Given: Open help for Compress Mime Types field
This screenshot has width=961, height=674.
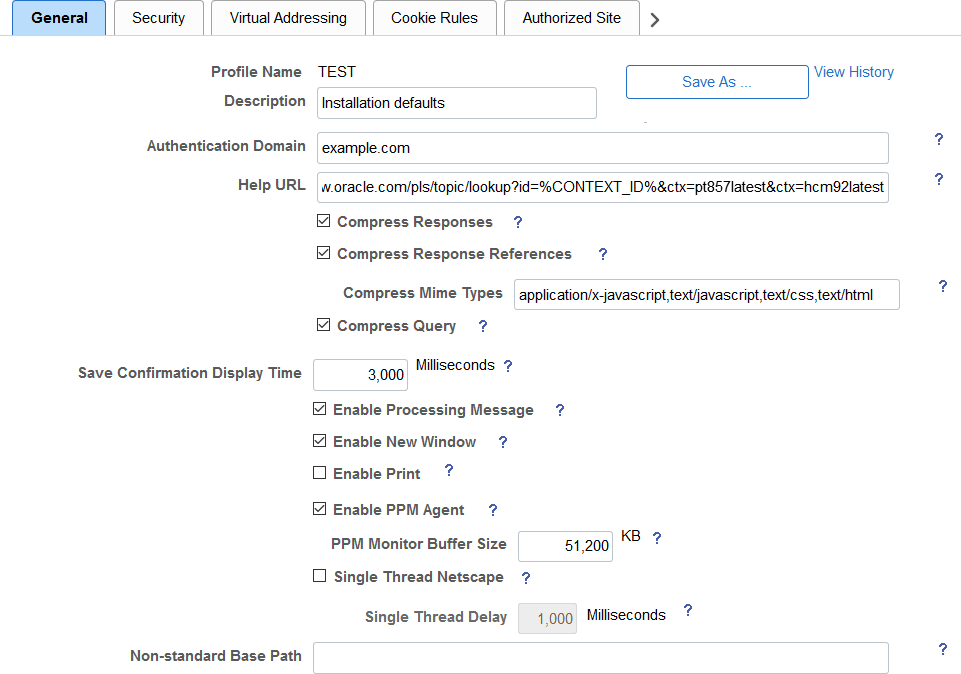Looking at the screenshot, I should pos(942,286).
